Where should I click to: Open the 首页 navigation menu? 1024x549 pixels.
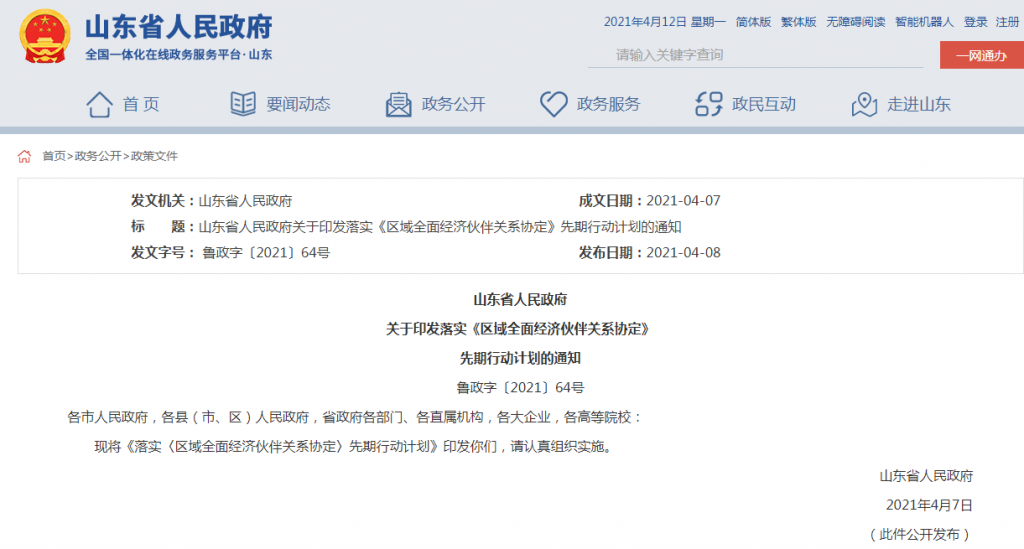[141, 104]
